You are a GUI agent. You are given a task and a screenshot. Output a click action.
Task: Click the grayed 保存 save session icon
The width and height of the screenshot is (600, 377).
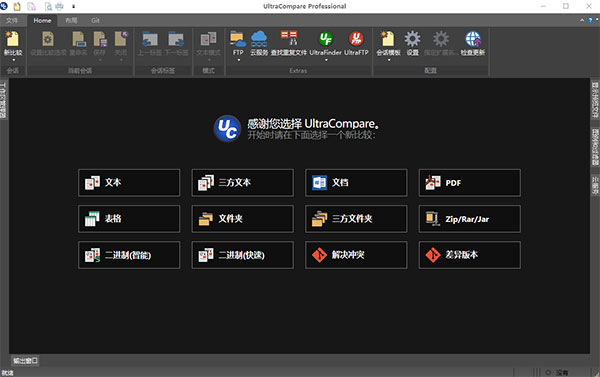point(100,39)
